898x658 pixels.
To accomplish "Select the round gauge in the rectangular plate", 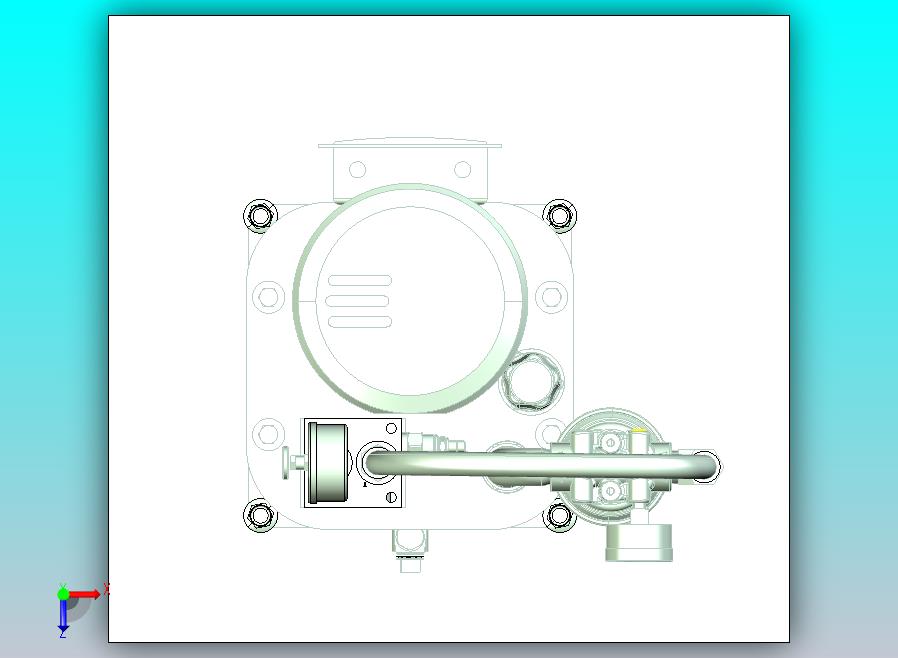I will pyautogui.click(x=328, y=463).
